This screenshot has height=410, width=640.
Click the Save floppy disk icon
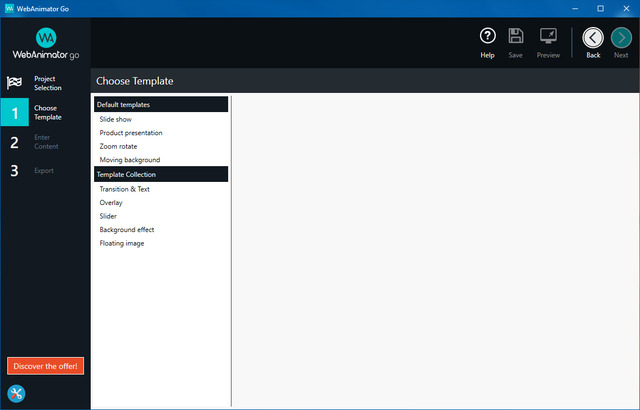click(516, 37)
